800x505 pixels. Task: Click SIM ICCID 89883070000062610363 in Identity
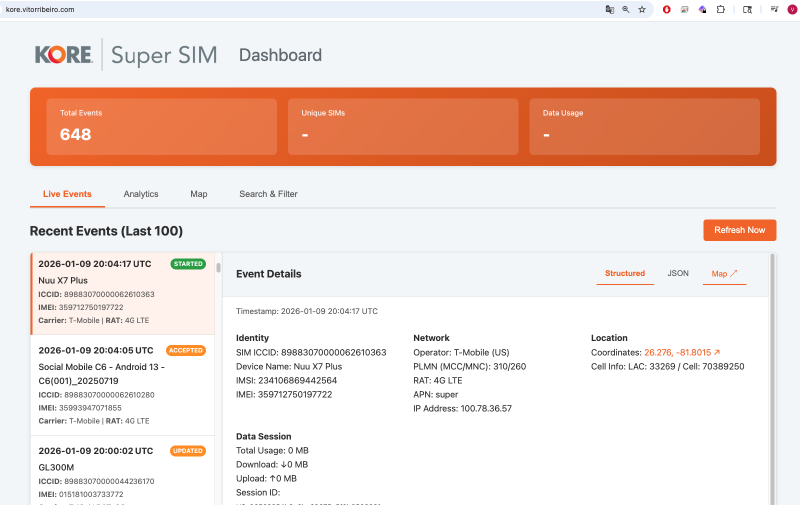tap(311, 352)
